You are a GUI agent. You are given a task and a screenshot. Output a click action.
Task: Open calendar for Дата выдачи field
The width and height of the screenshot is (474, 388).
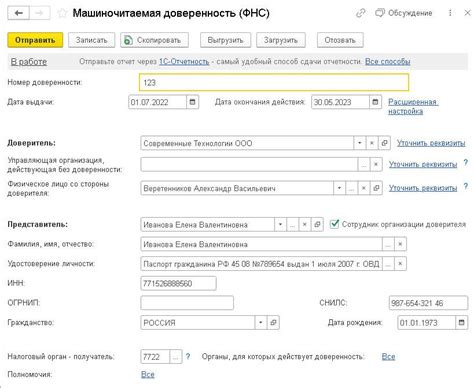tap(192, 102)
